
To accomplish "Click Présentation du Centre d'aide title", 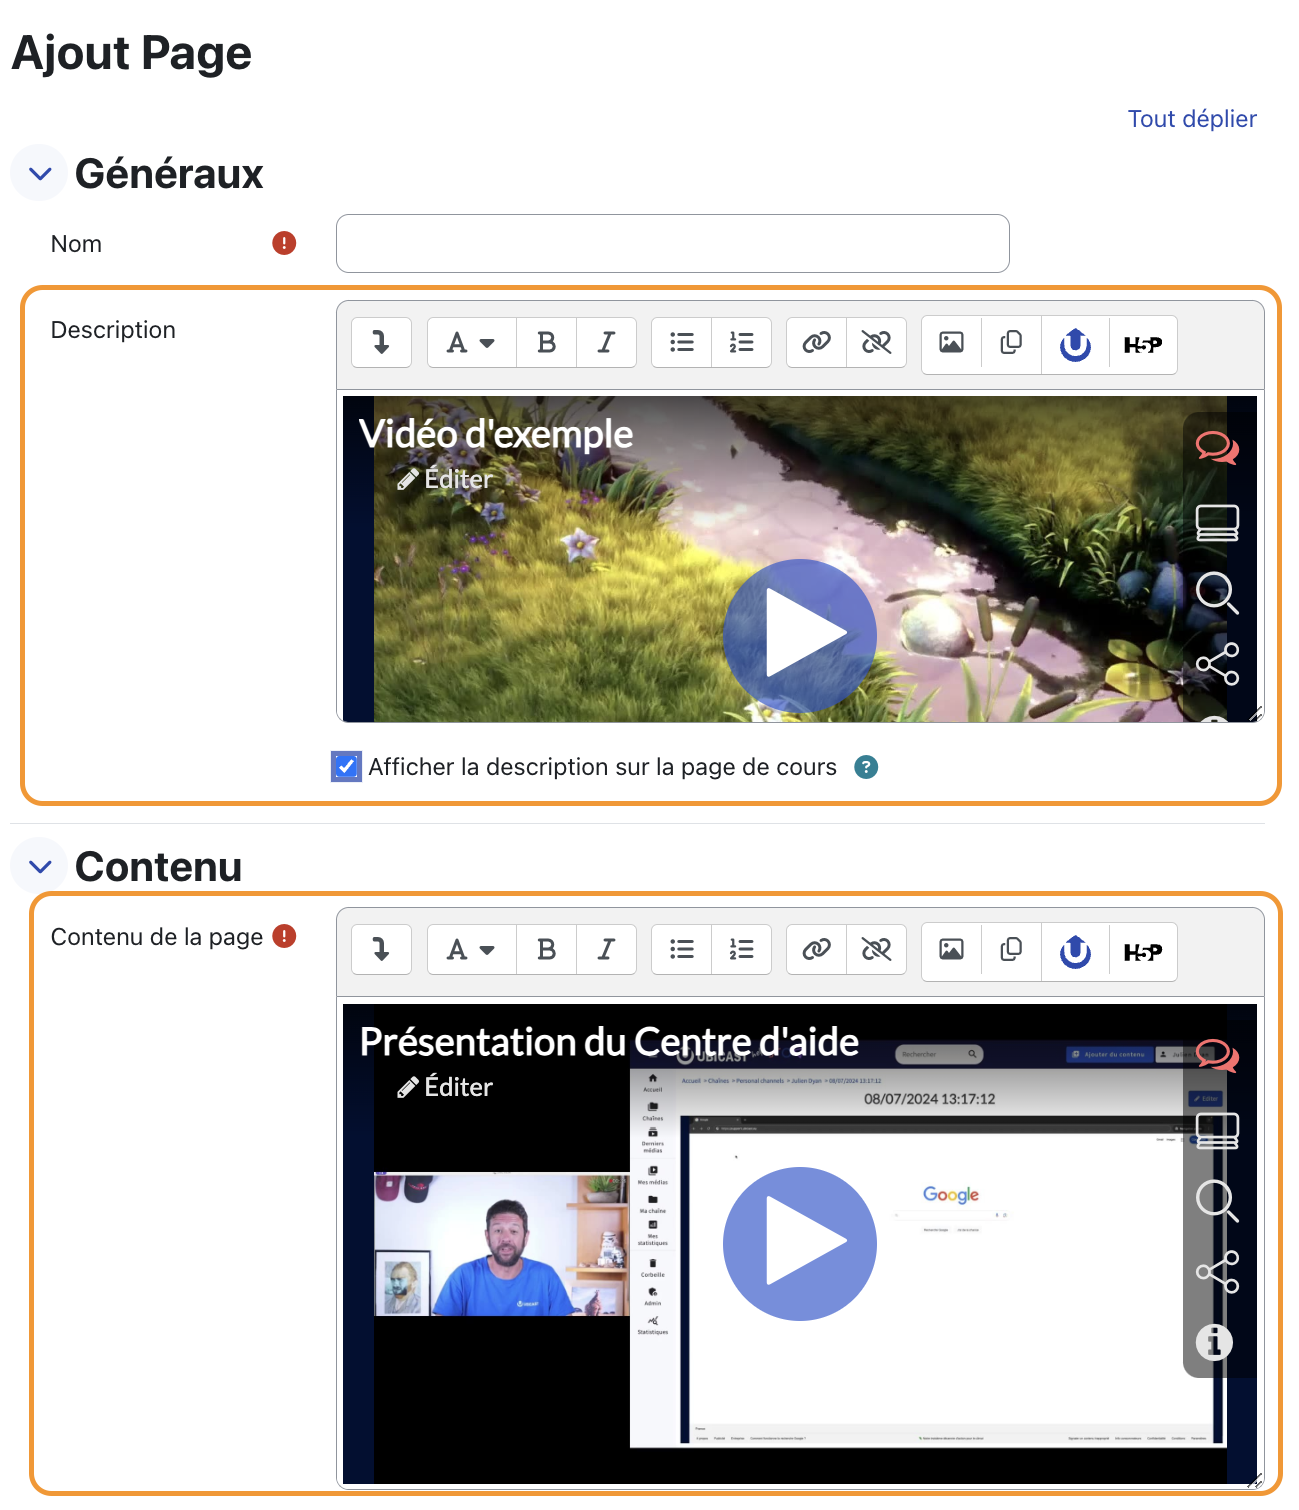I will click(x=609, y=1042).
